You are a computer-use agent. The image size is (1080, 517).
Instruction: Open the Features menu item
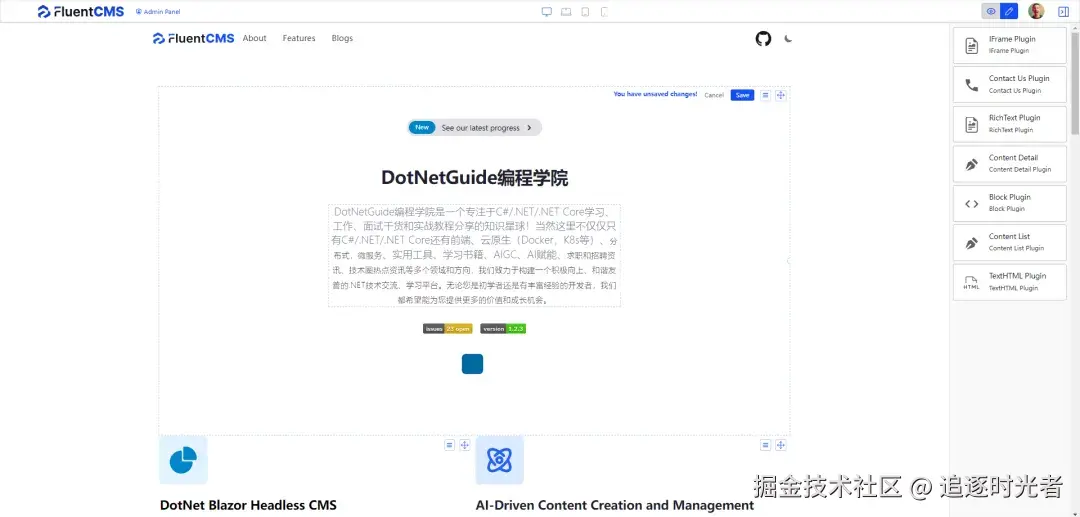pyautogui.click(x=299, y=39)
